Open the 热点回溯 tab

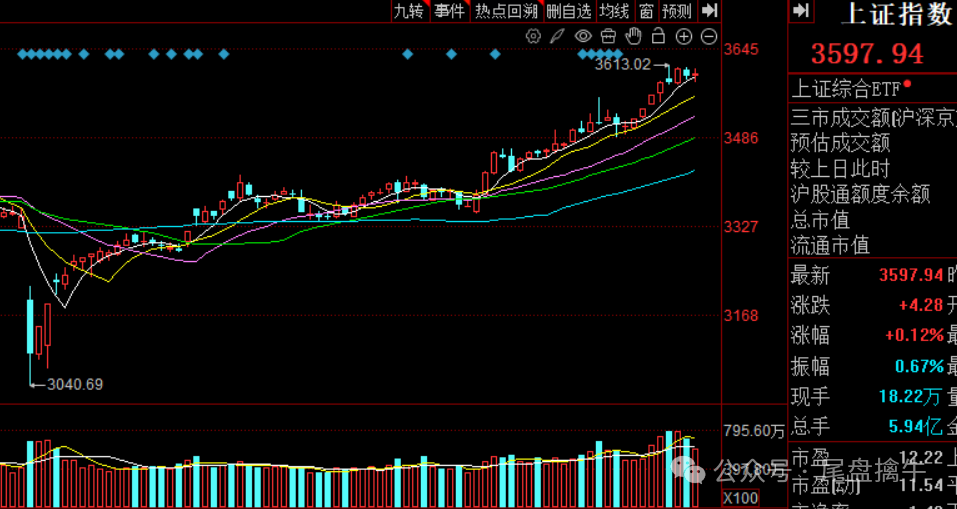pyautogui.click(x=506, y=11)
